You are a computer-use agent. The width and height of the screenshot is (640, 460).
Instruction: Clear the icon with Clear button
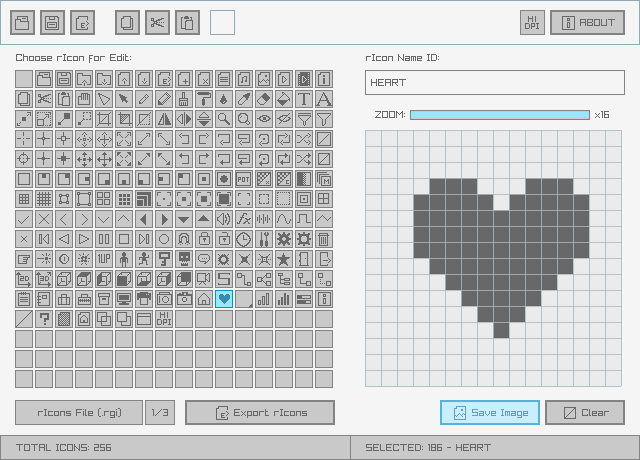tap(585, 413)
